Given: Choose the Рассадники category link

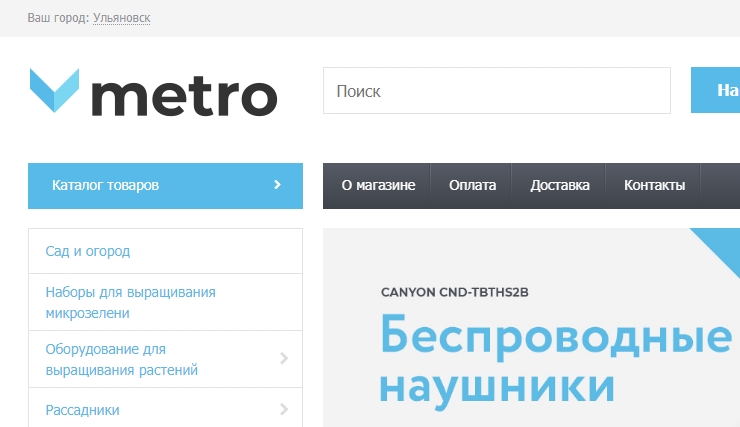Looking at the screenshot, I should point(83,409).
